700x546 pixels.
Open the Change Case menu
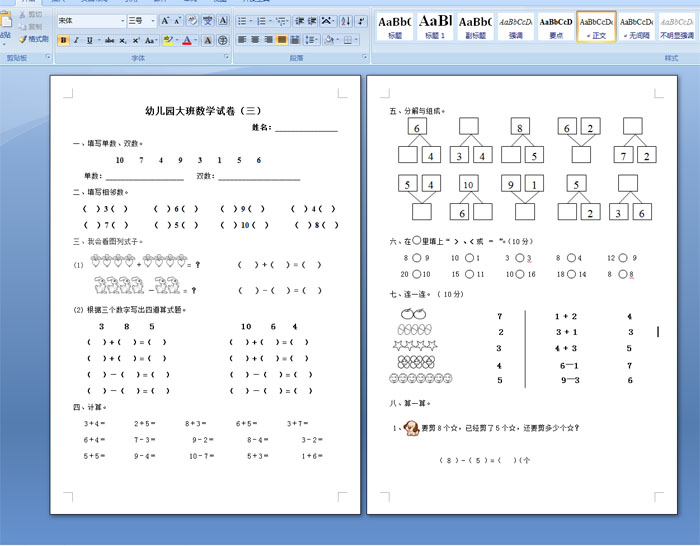pyautogui.click(x=150, y=41)
